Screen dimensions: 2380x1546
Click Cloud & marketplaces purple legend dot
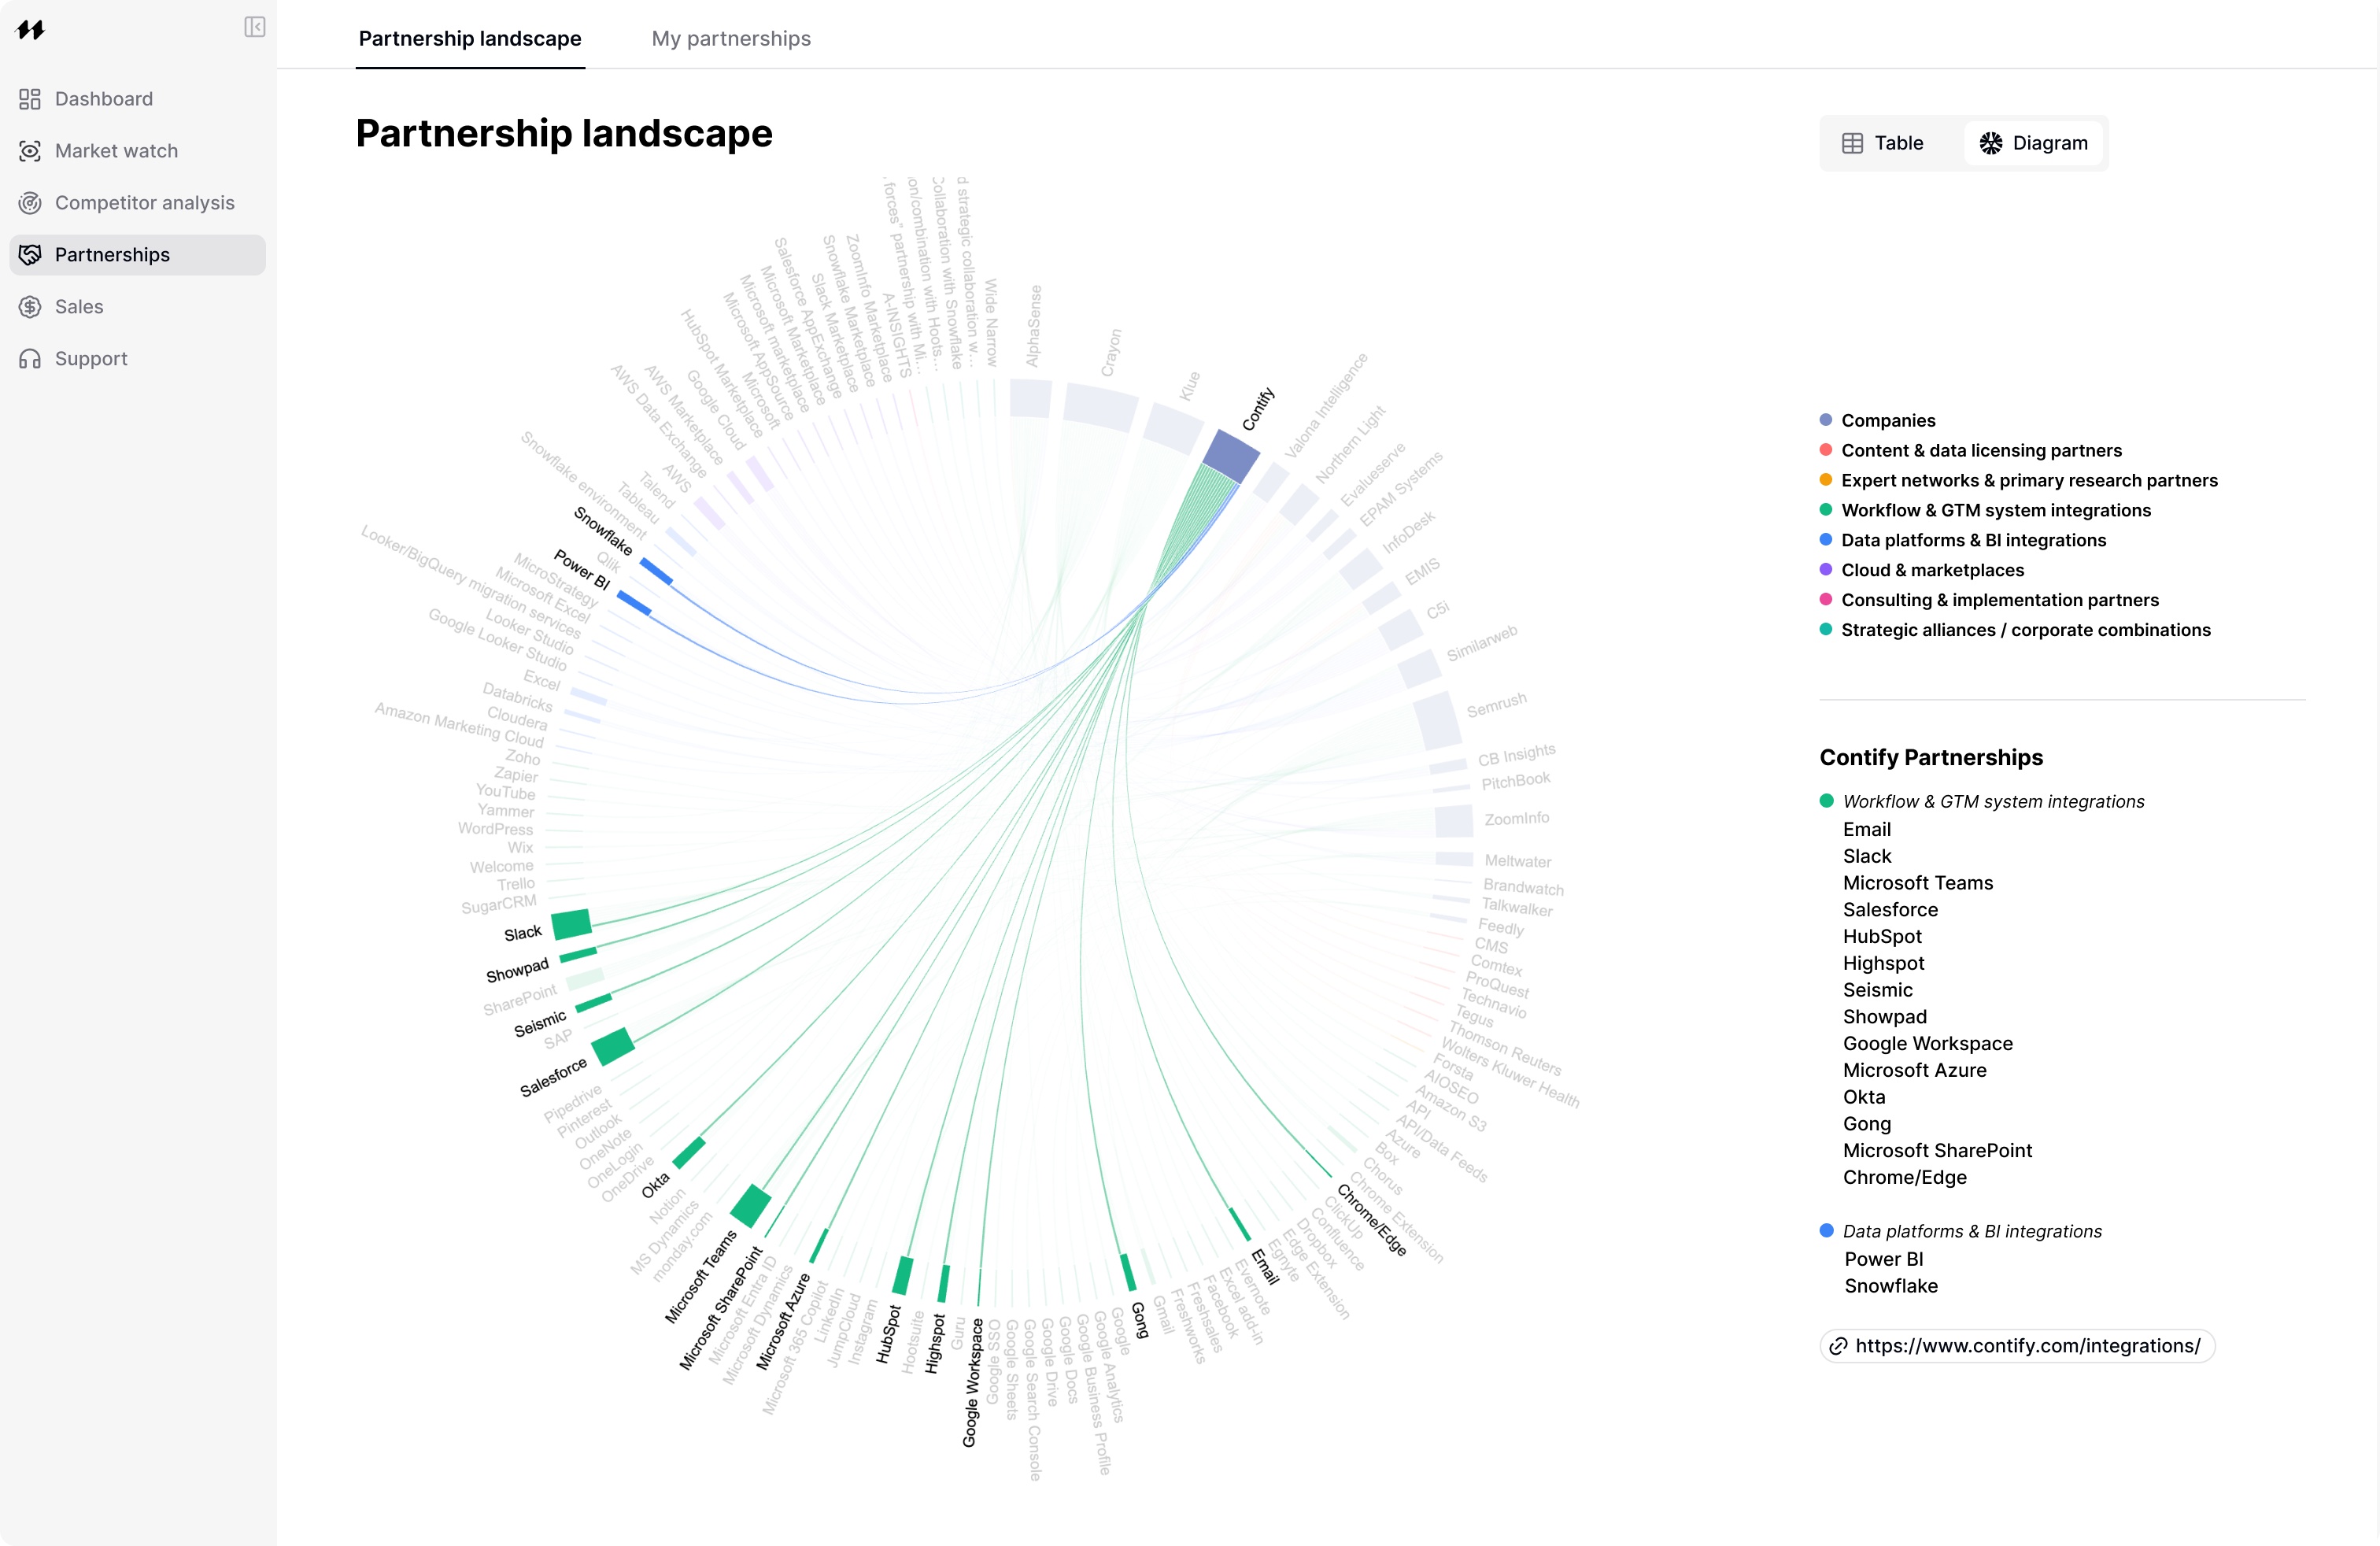[x=1826, y=570]
